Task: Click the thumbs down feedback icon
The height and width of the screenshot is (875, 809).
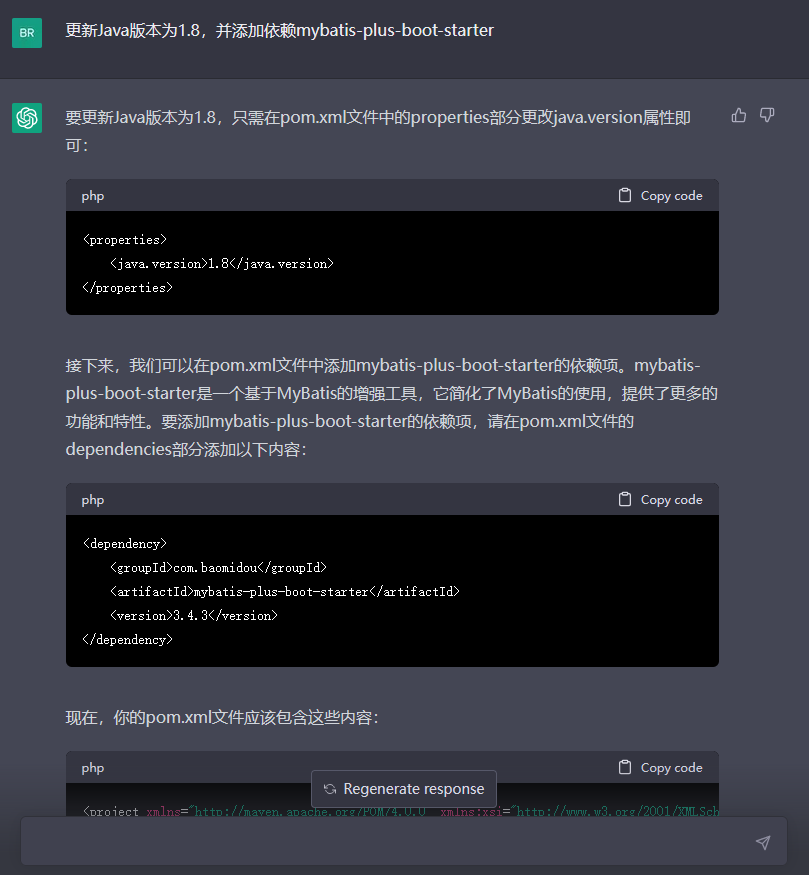Action: click(x=767, y=116)
